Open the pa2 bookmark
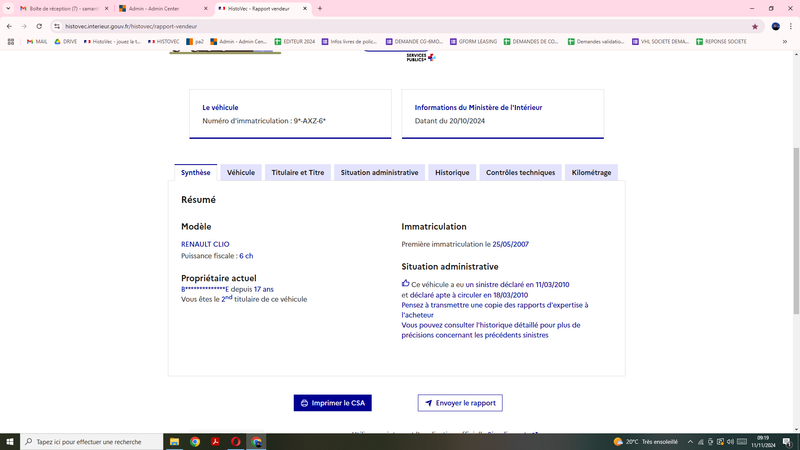This screenshot has height=450, width=800. tap(195, 42)
